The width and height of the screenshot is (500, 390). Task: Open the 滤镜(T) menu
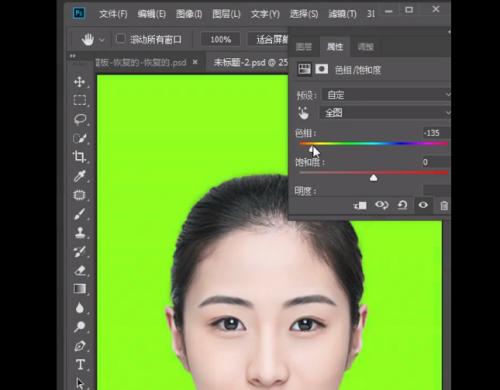(x=342, y=14)
